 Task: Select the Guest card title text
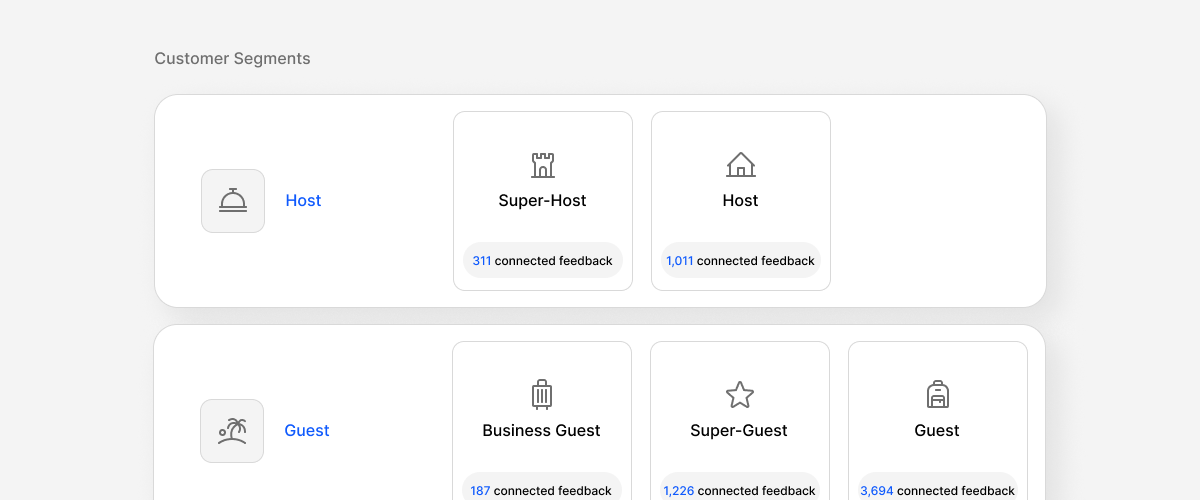(937, 431)
